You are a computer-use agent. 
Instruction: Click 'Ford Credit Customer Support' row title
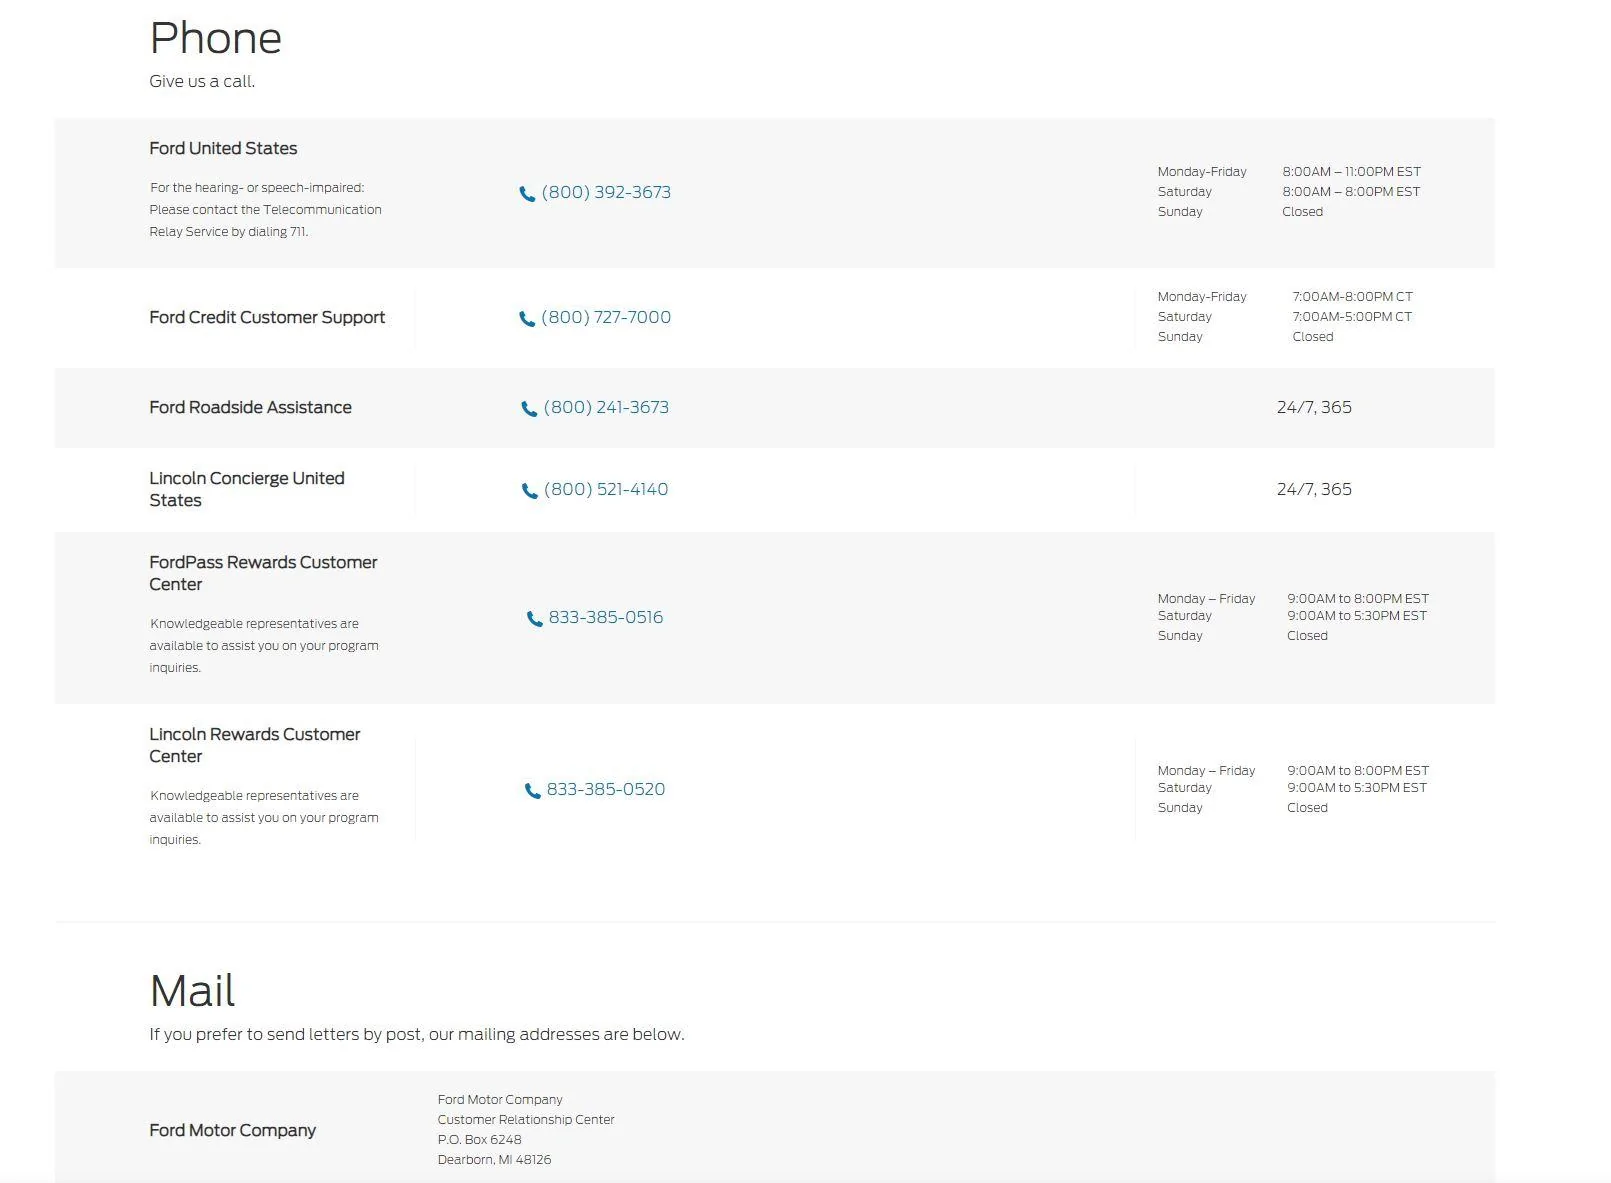(267, 317)
